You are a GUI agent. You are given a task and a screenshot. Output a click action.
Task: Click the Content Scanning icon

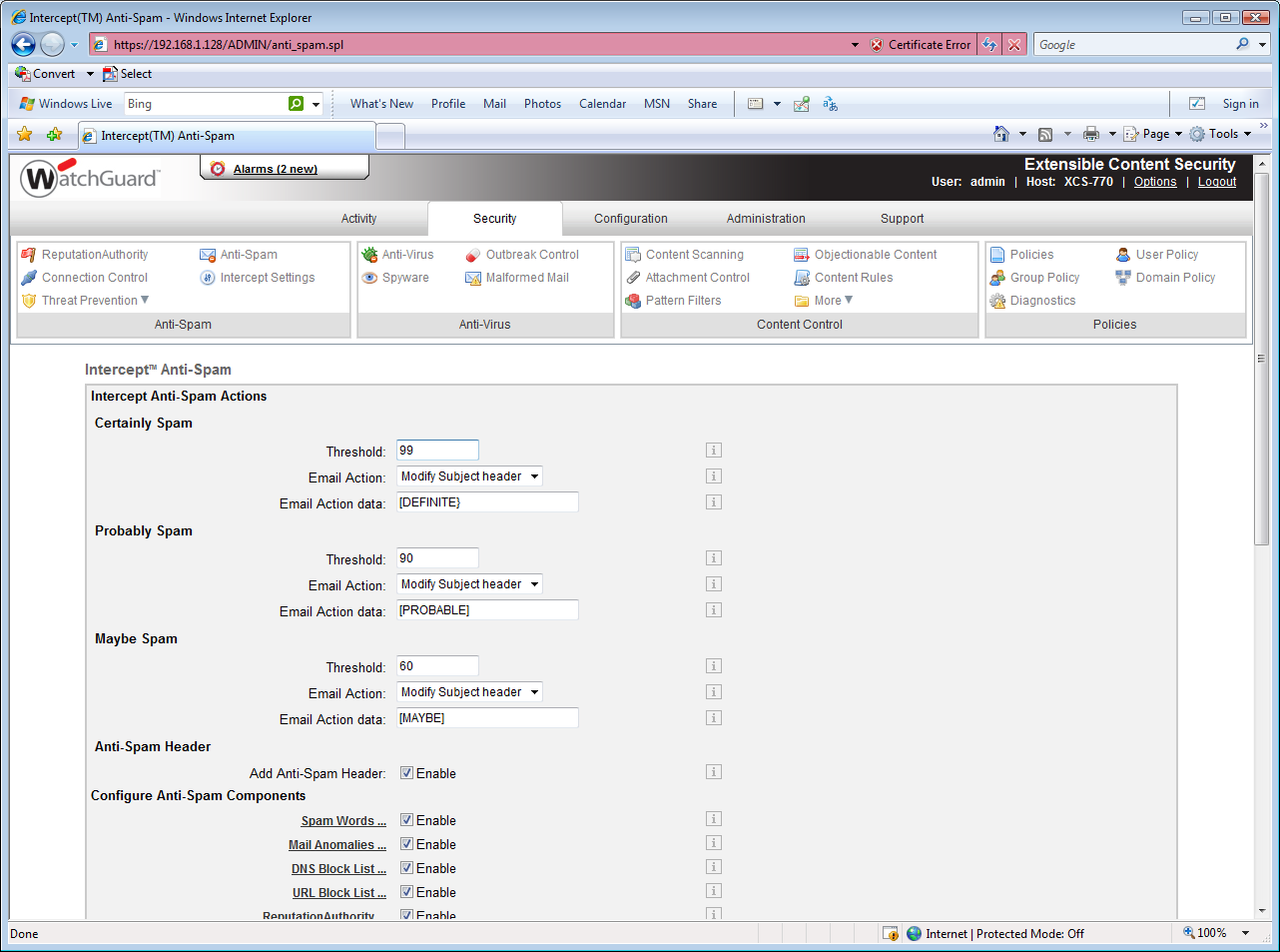click(x=633, y=255)
